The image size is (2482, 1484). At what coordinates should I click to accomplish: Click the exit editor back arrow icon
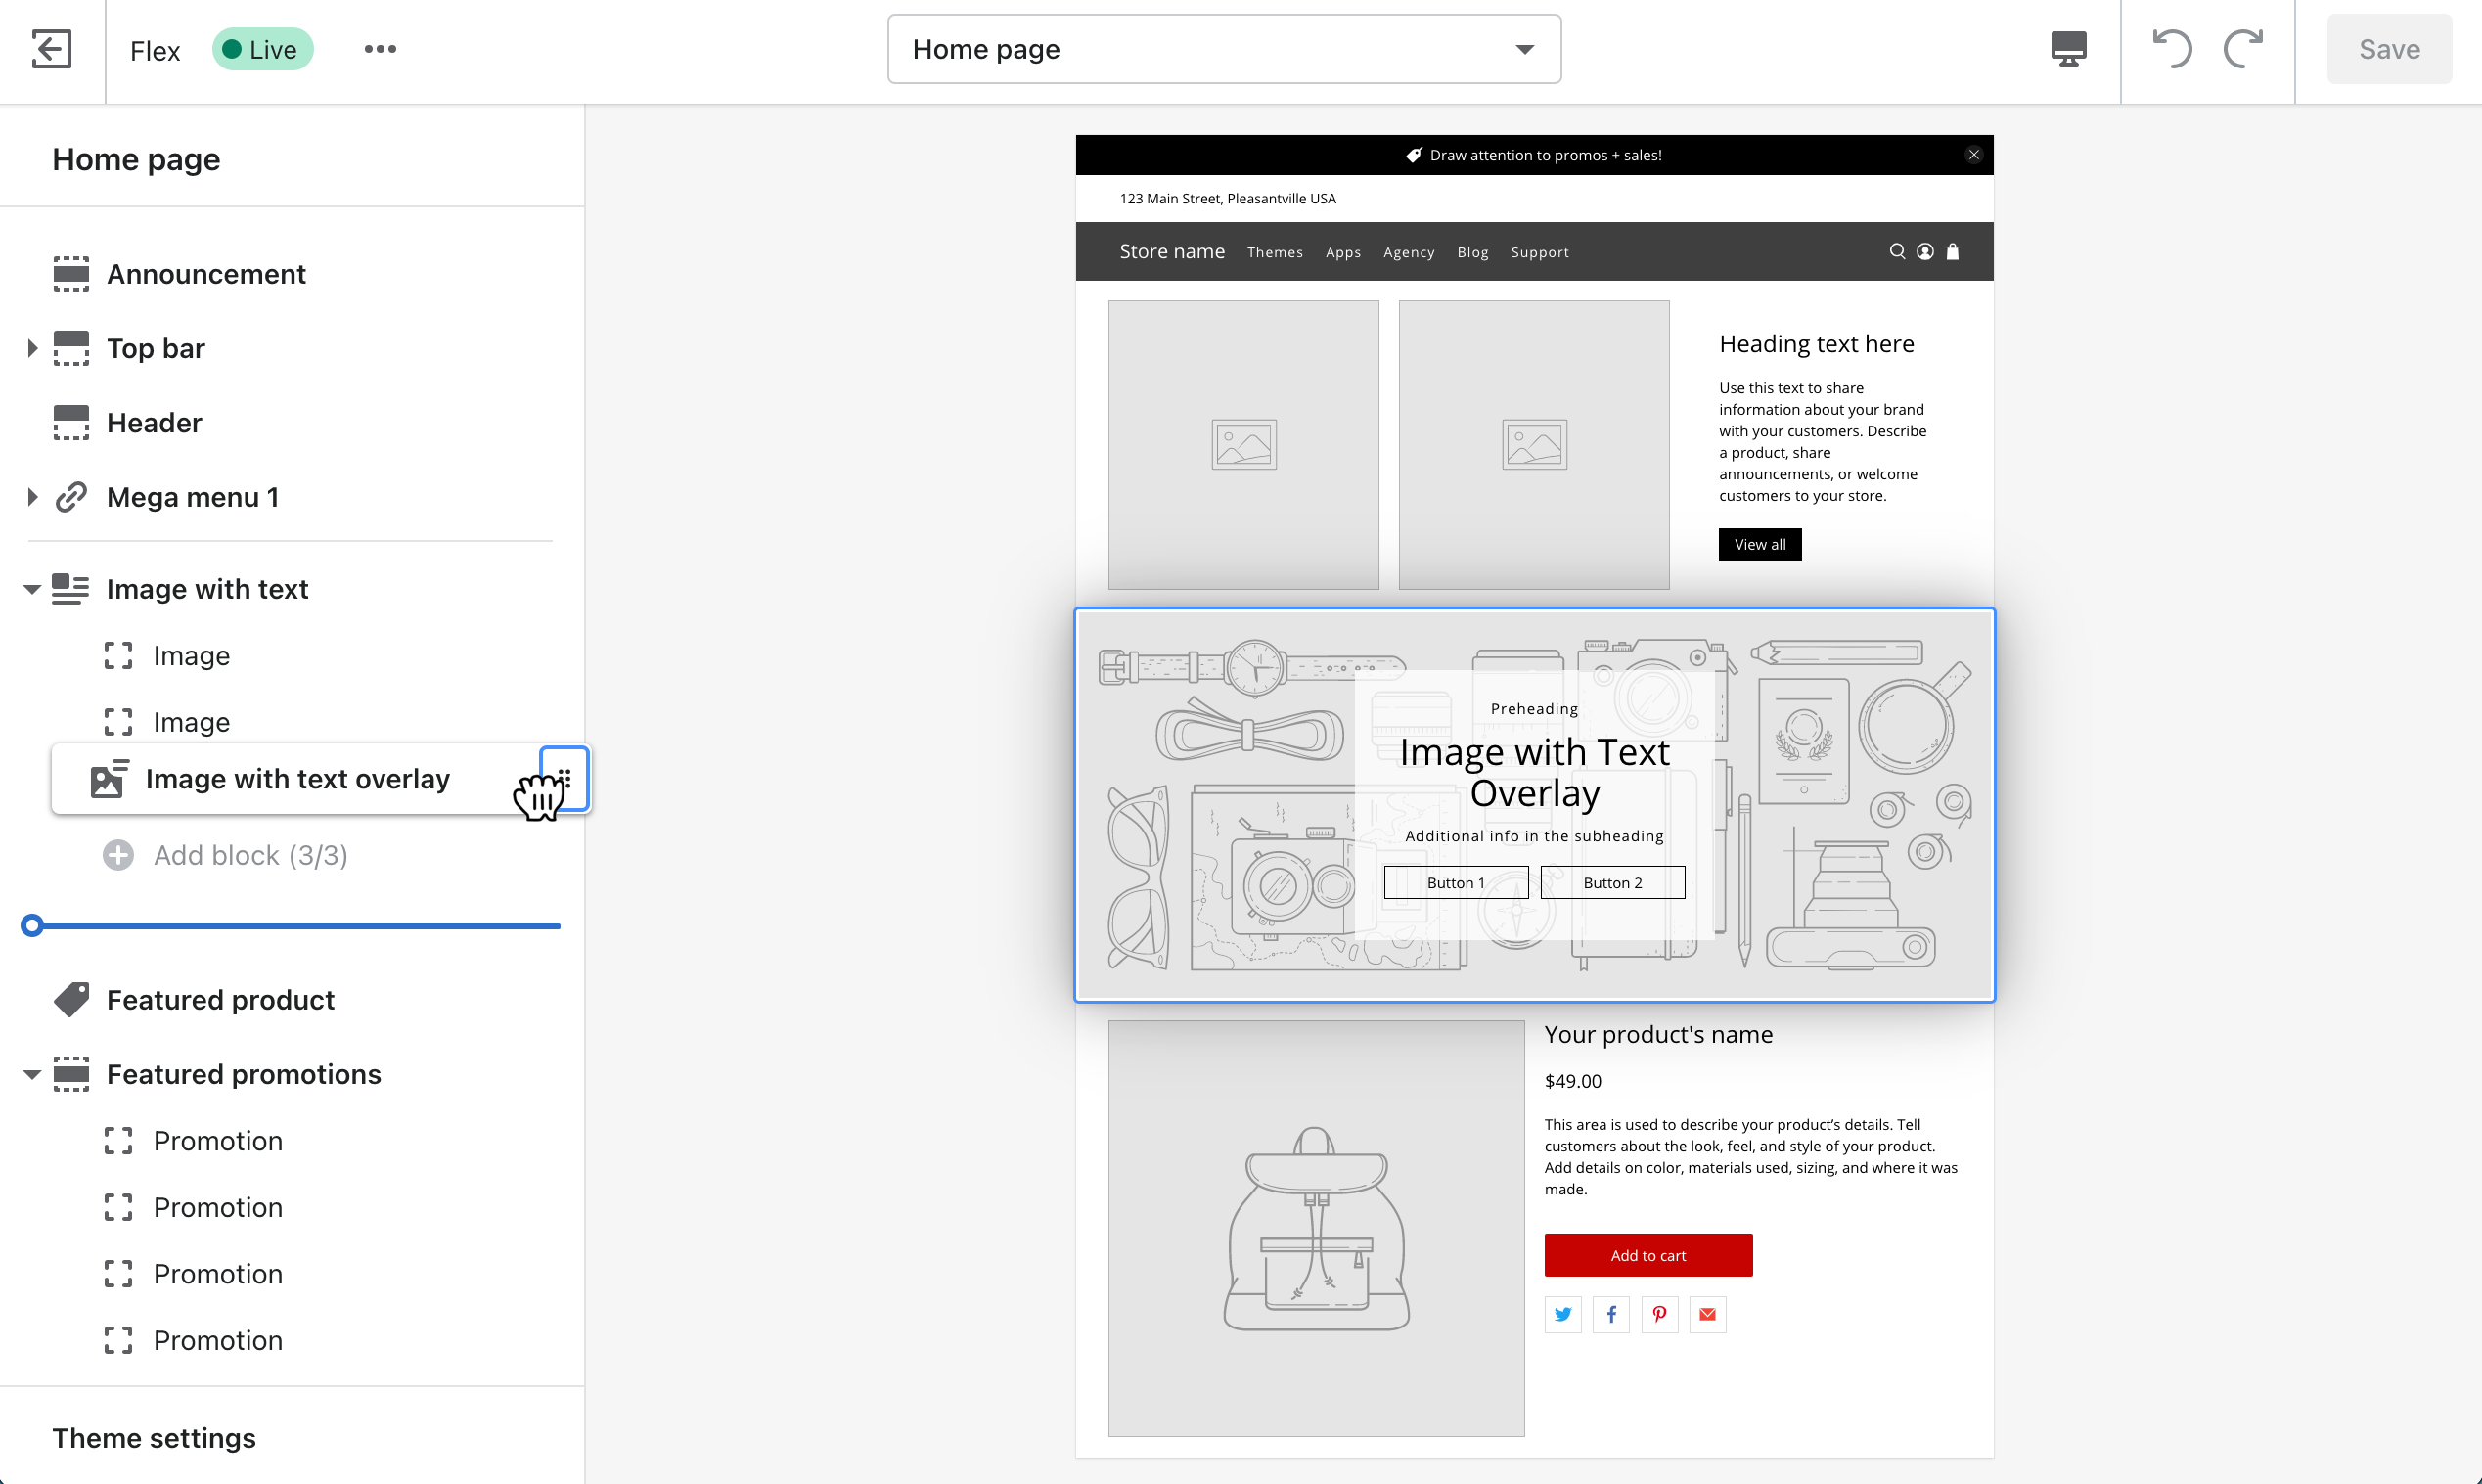click(51, 49)
